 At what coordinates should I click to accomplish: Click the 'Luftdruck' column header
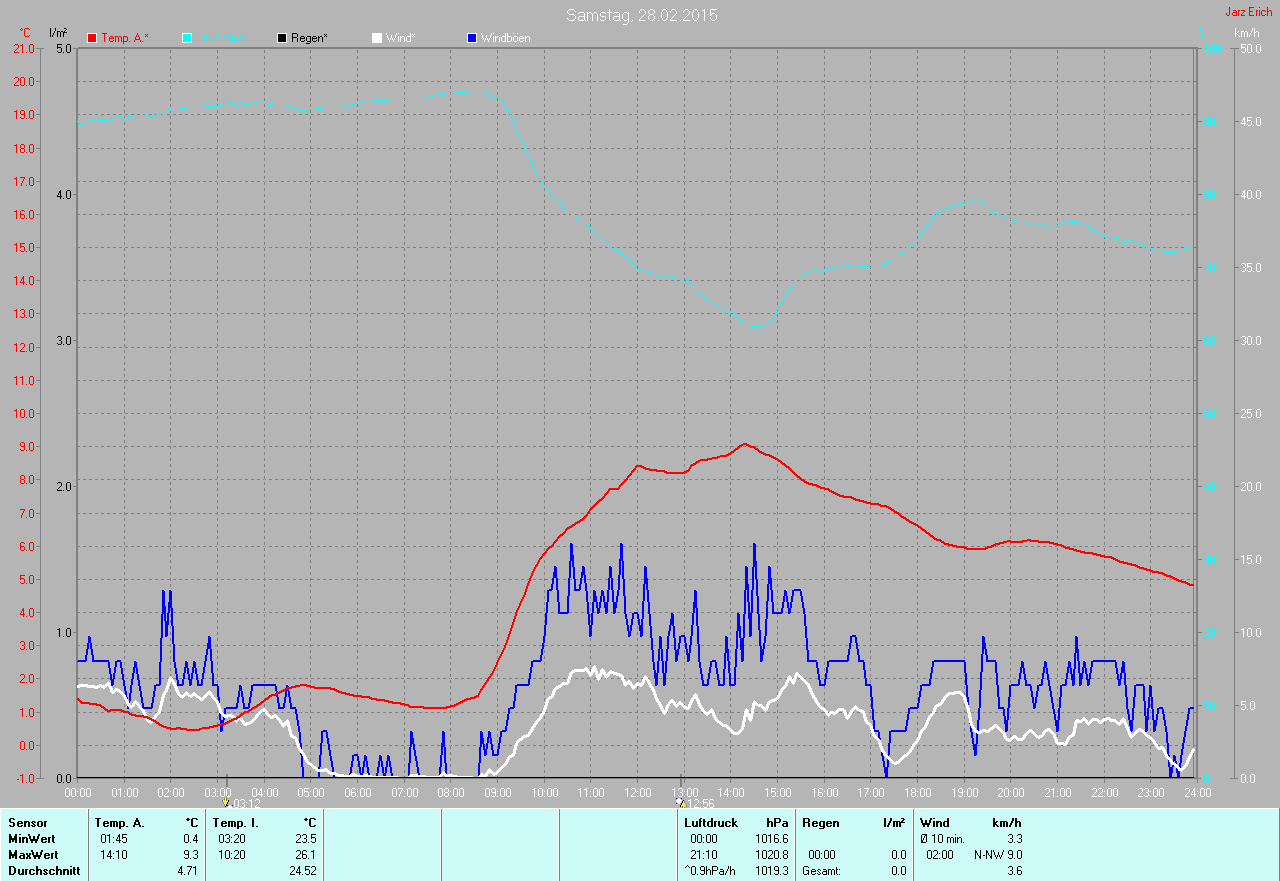pos(711,823)
